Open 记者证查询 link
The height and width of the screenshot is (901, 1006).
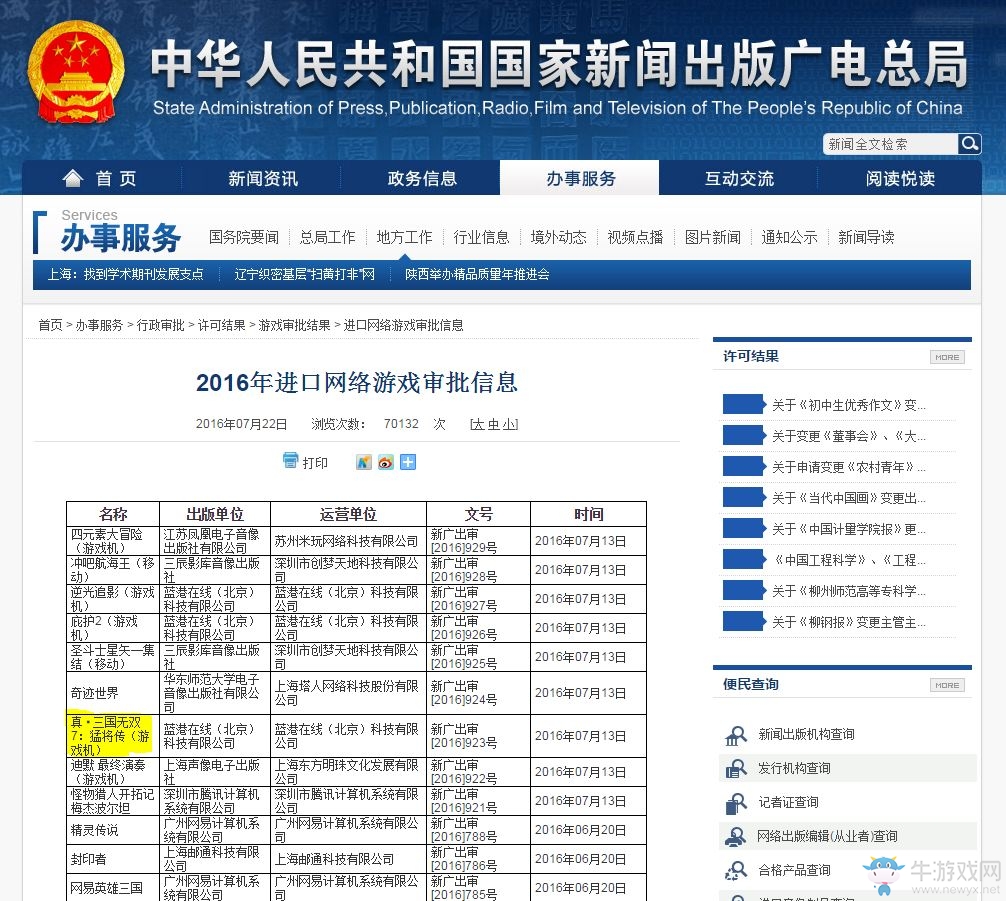(789, 803)
